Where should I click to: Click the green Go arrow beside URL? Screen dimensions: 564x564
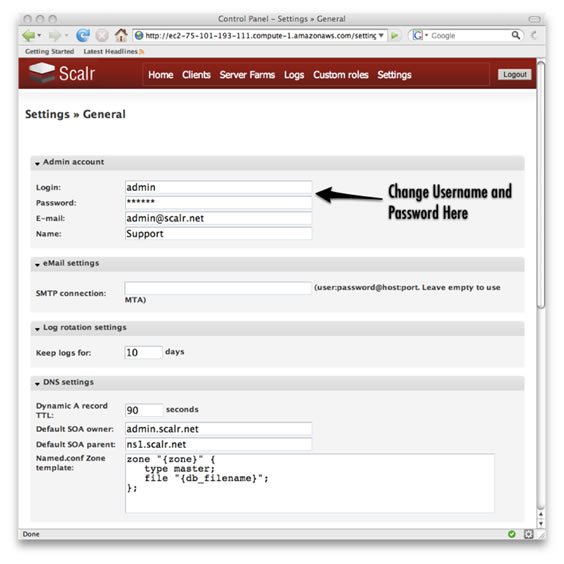pos(395,36)
